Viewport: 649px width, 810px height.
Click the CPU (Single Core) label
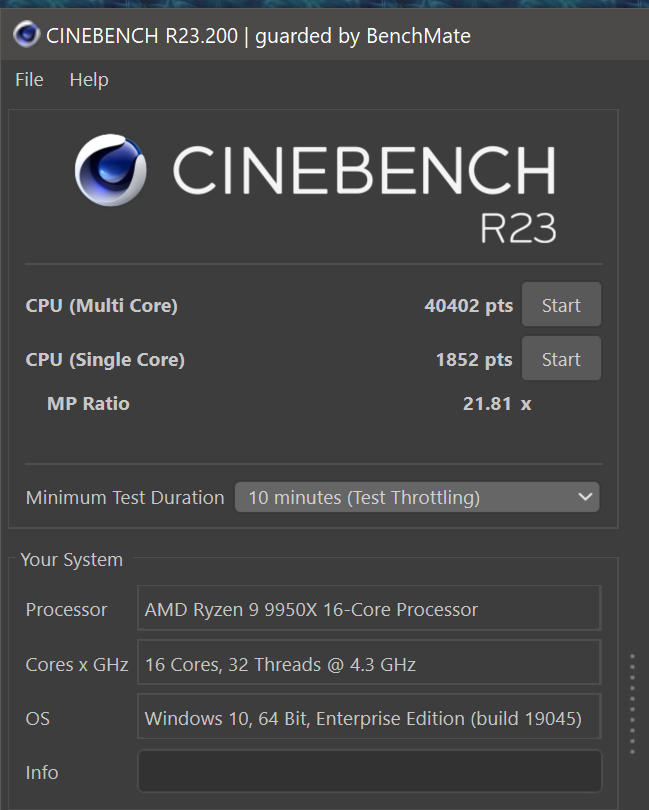point(105,360)
